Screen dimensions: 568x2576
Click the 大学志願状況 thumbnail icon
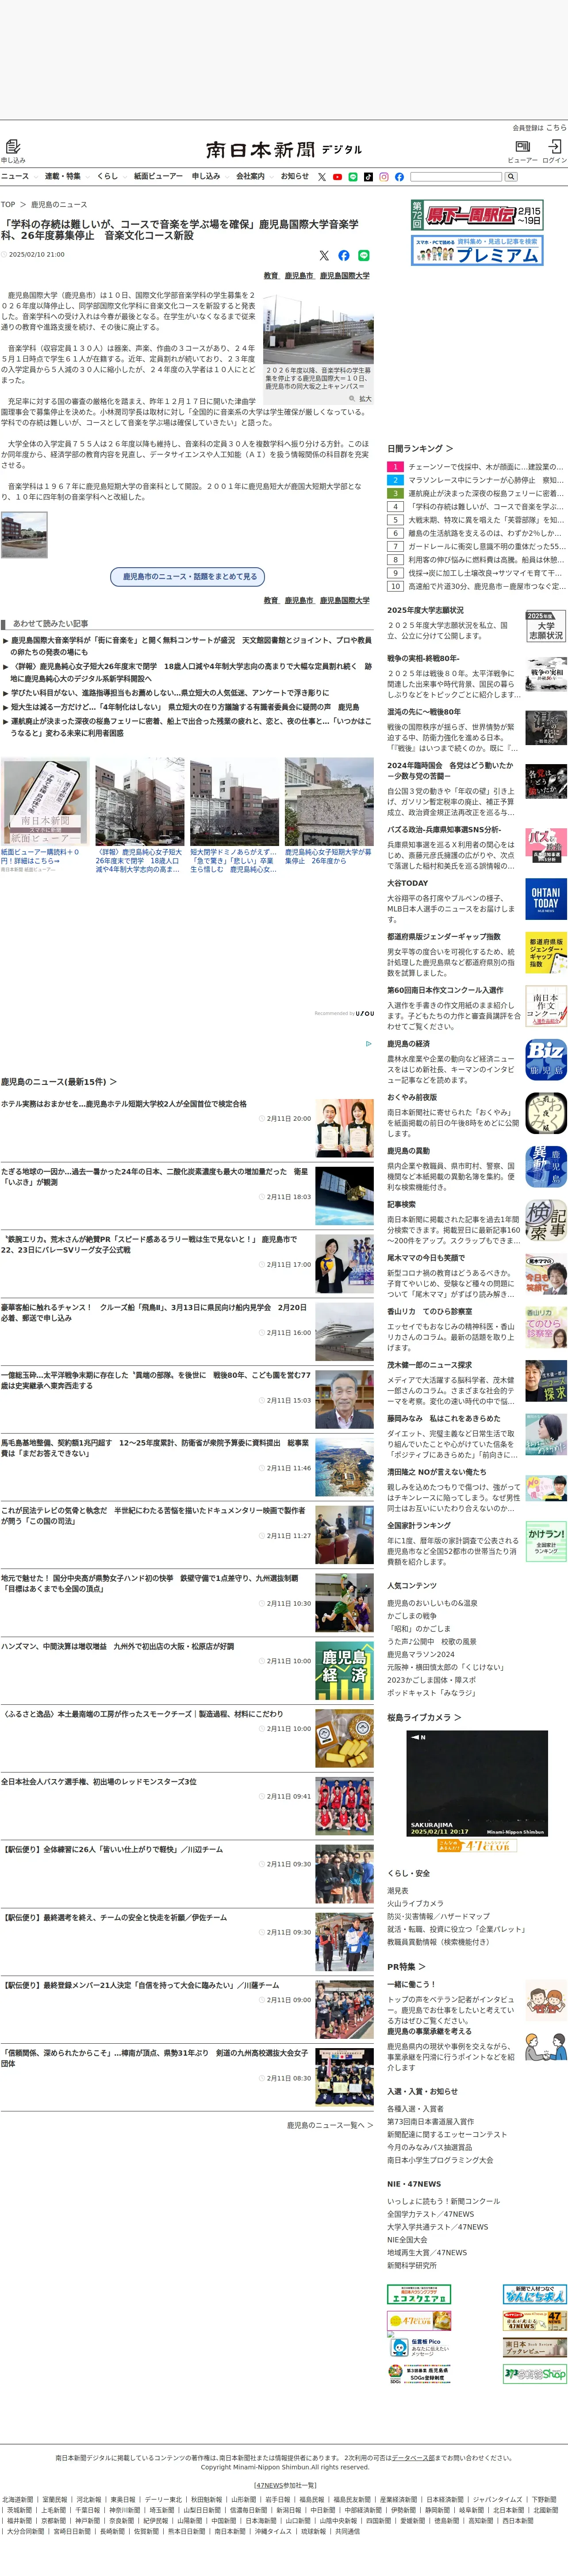click(546, 626)
